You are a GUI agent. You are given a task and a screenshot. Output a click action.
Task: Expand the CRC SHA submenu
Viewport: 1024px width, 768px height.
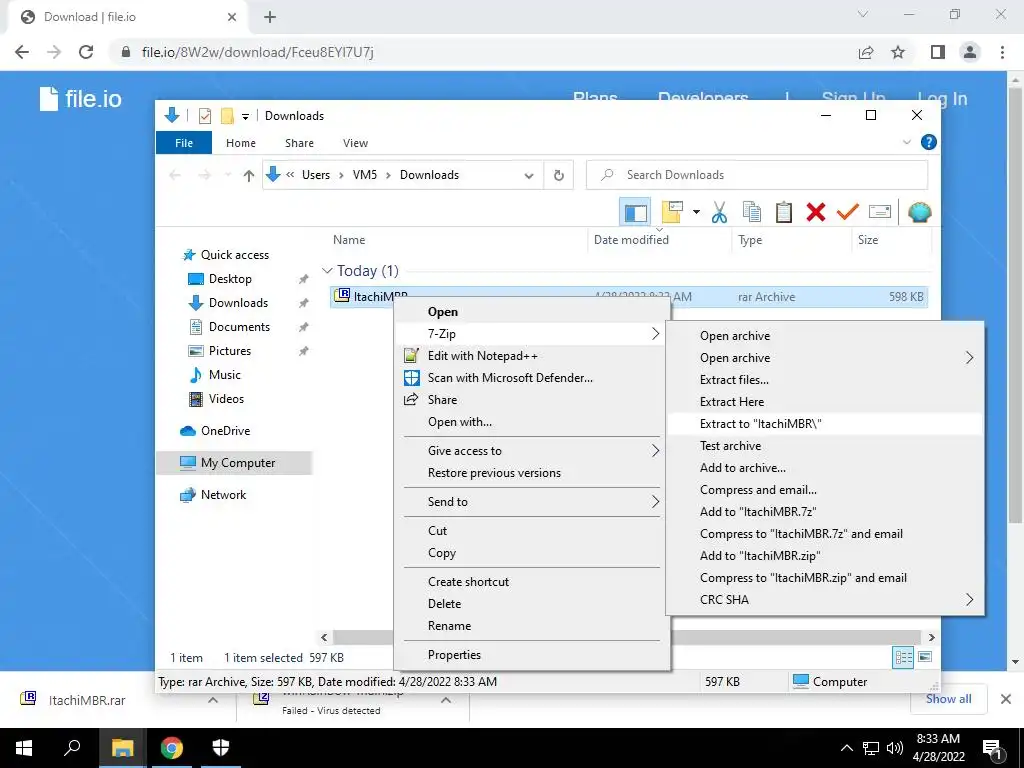[x=824, y=600]
